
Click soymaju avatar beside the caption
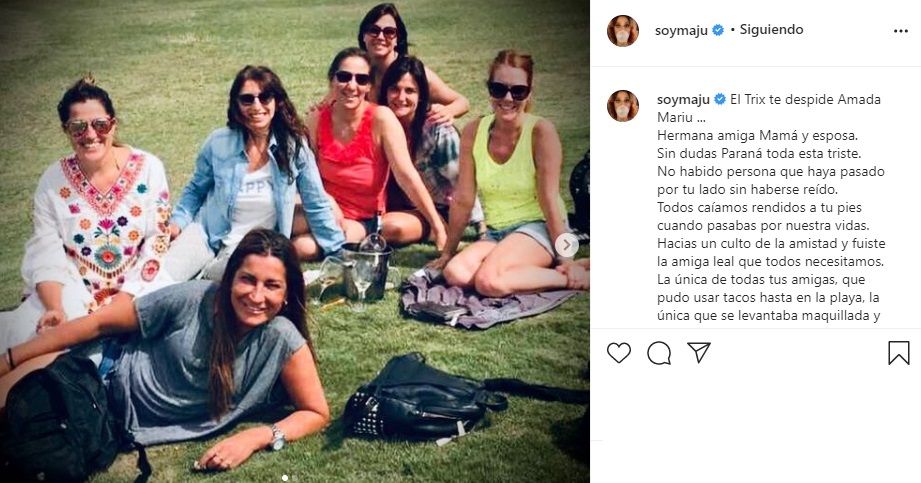coord(623,105)
